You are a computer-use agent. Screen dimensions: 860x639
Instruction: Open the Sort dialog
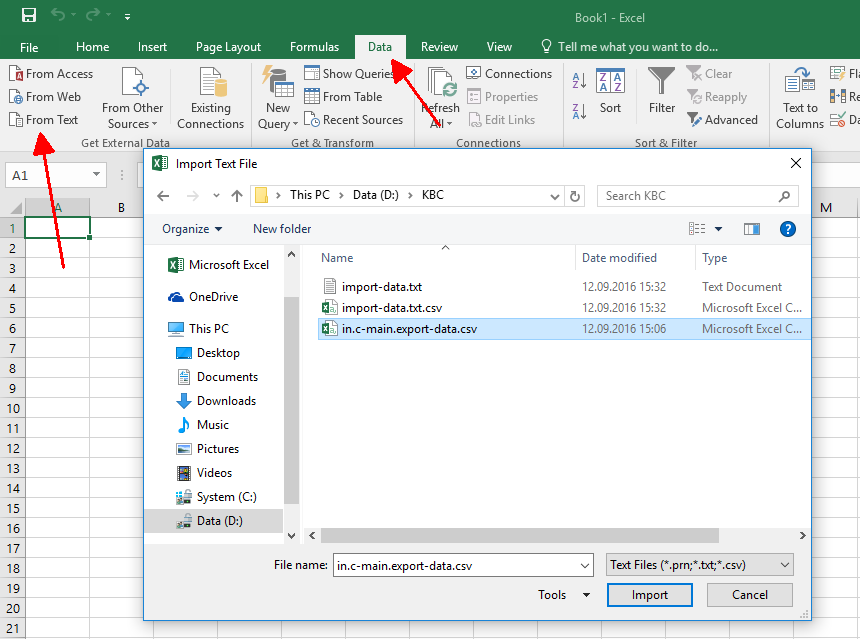pyautogui.click(x=610, y=91)
